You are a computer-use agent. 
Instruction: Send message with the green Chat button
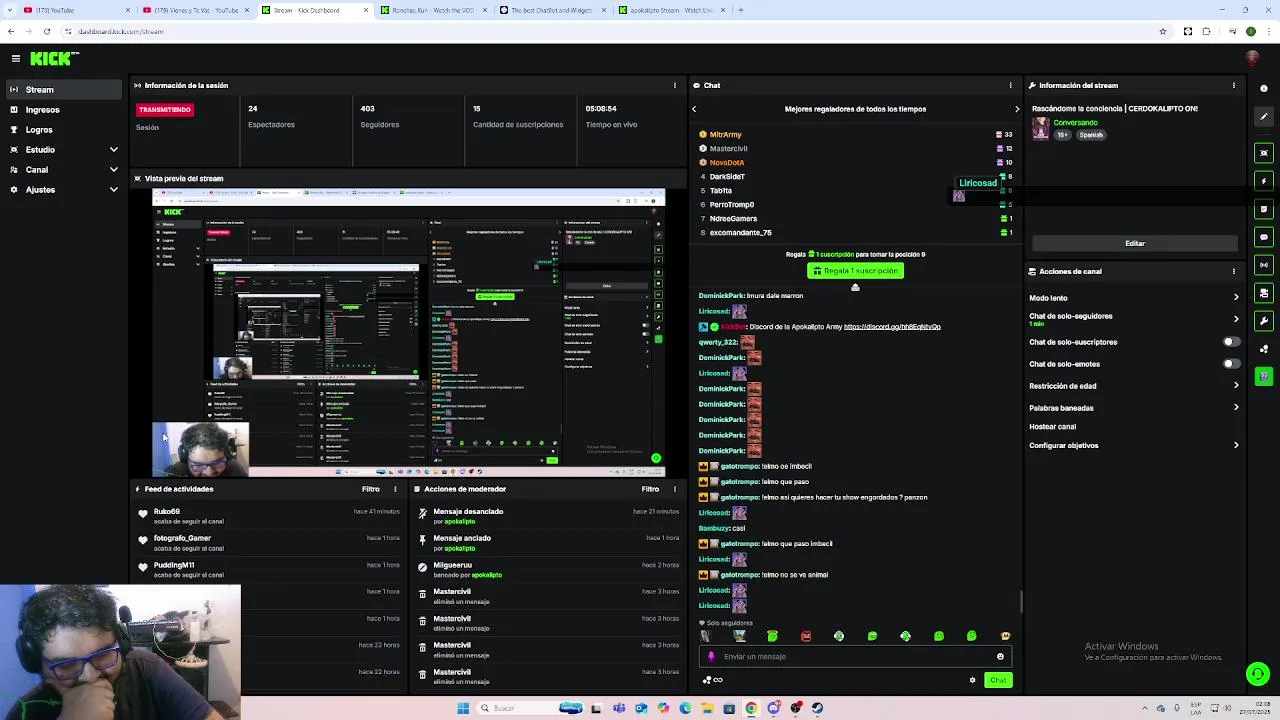pyautogui.click(x=998, y=680)
